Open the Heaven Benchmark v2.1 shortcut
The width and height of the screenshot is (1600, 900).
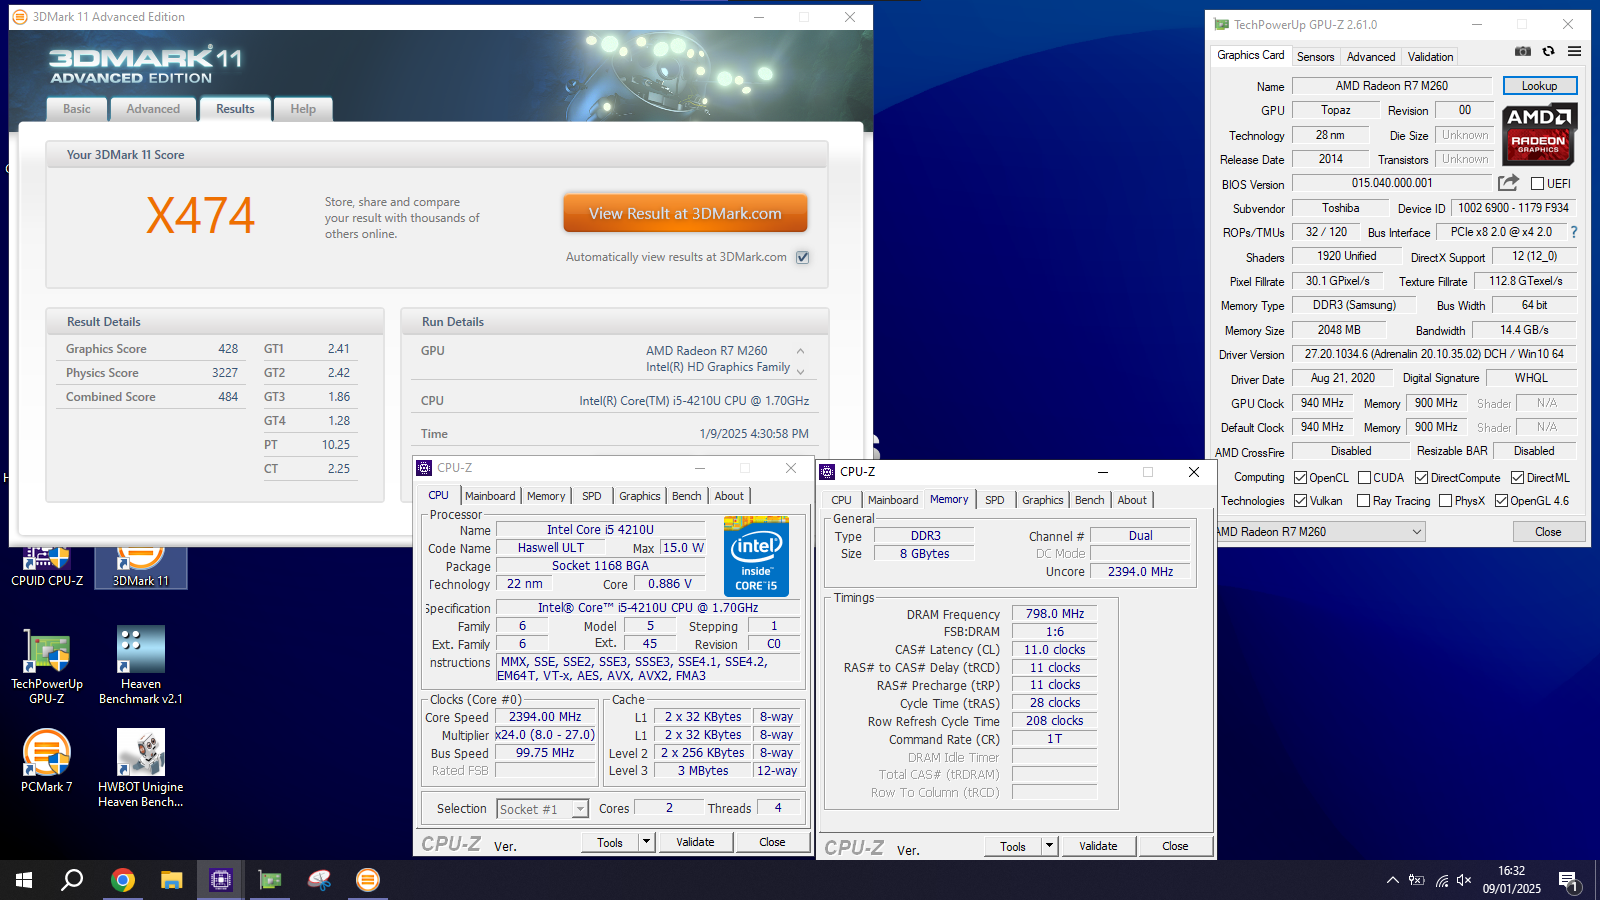(141, 666)
